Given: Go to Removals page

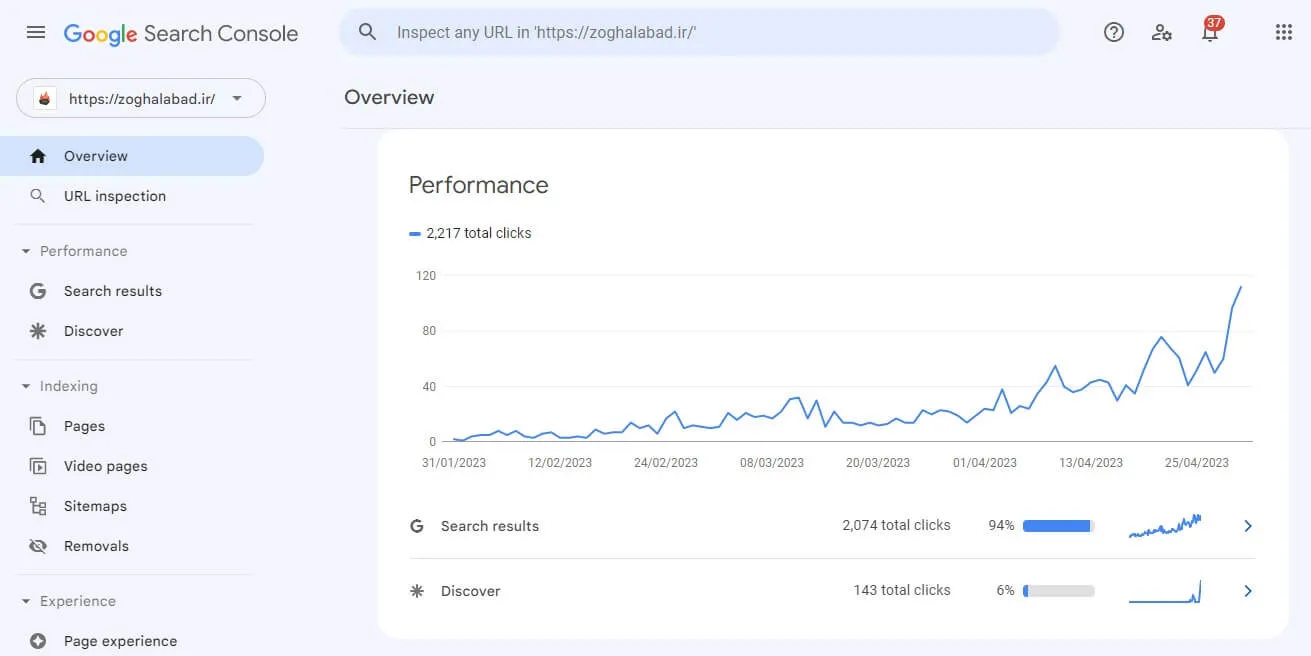Looking at the screenshot, I should [132, 546].
